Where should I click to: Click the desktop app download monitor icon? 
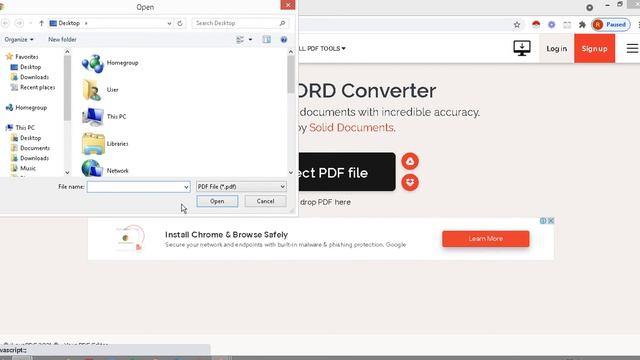[522, 48]
